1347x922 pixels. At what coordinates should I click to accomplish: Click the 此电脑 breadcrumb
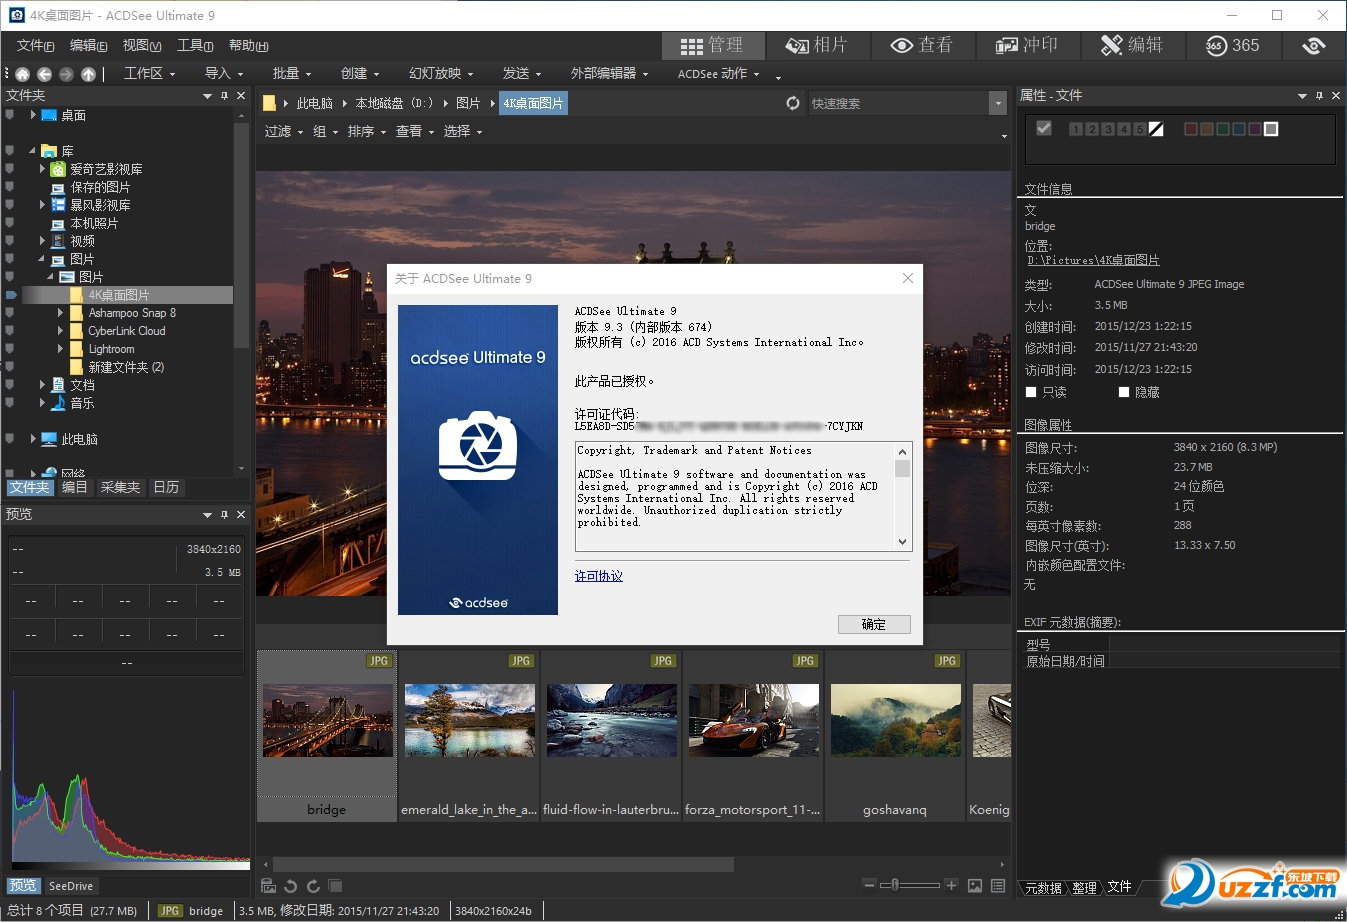tap(314, 103)
